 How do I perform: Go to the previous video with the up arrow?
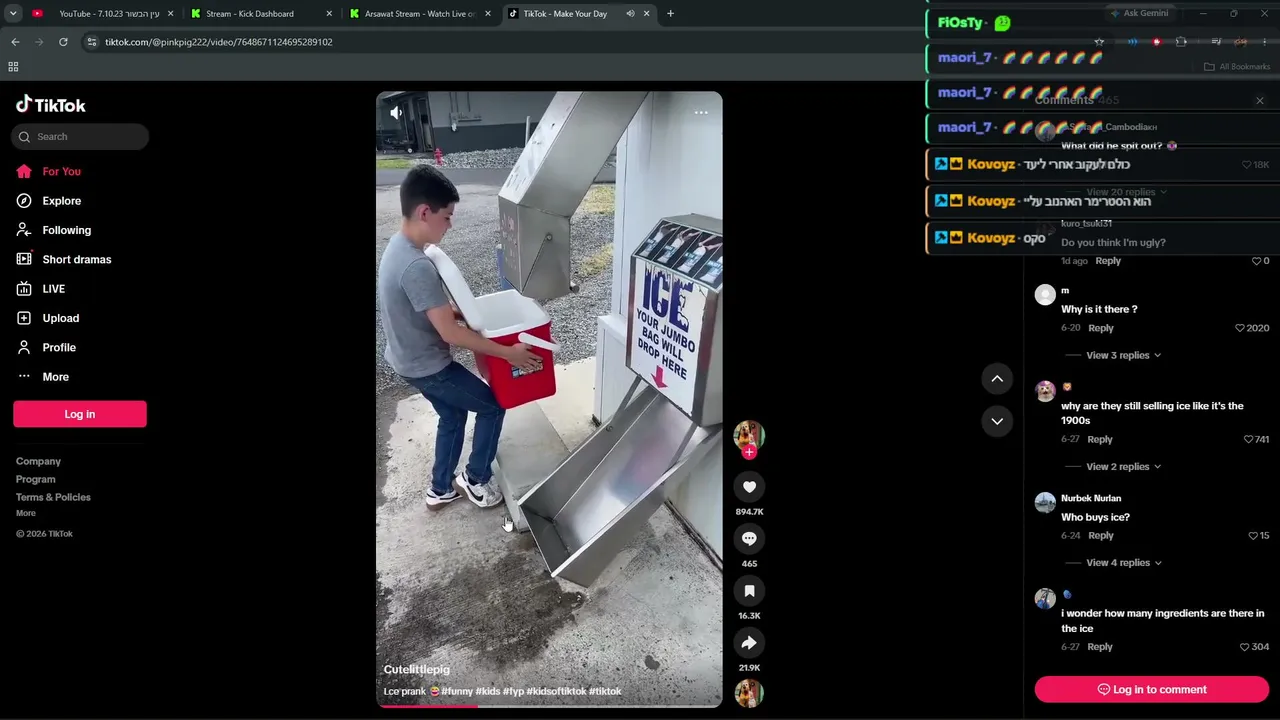(997, 378)
